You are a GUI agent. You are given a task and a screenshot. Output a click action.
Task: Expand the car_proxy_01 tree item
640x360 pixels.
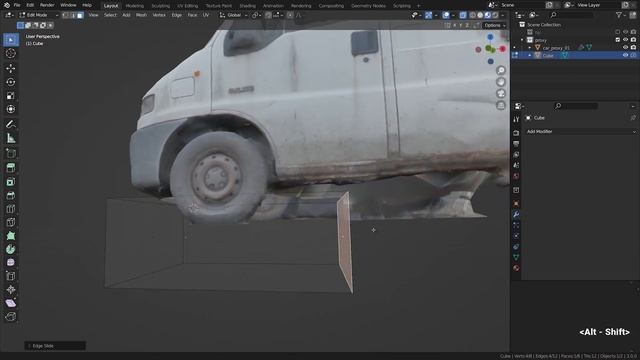(x=530, y=48)
